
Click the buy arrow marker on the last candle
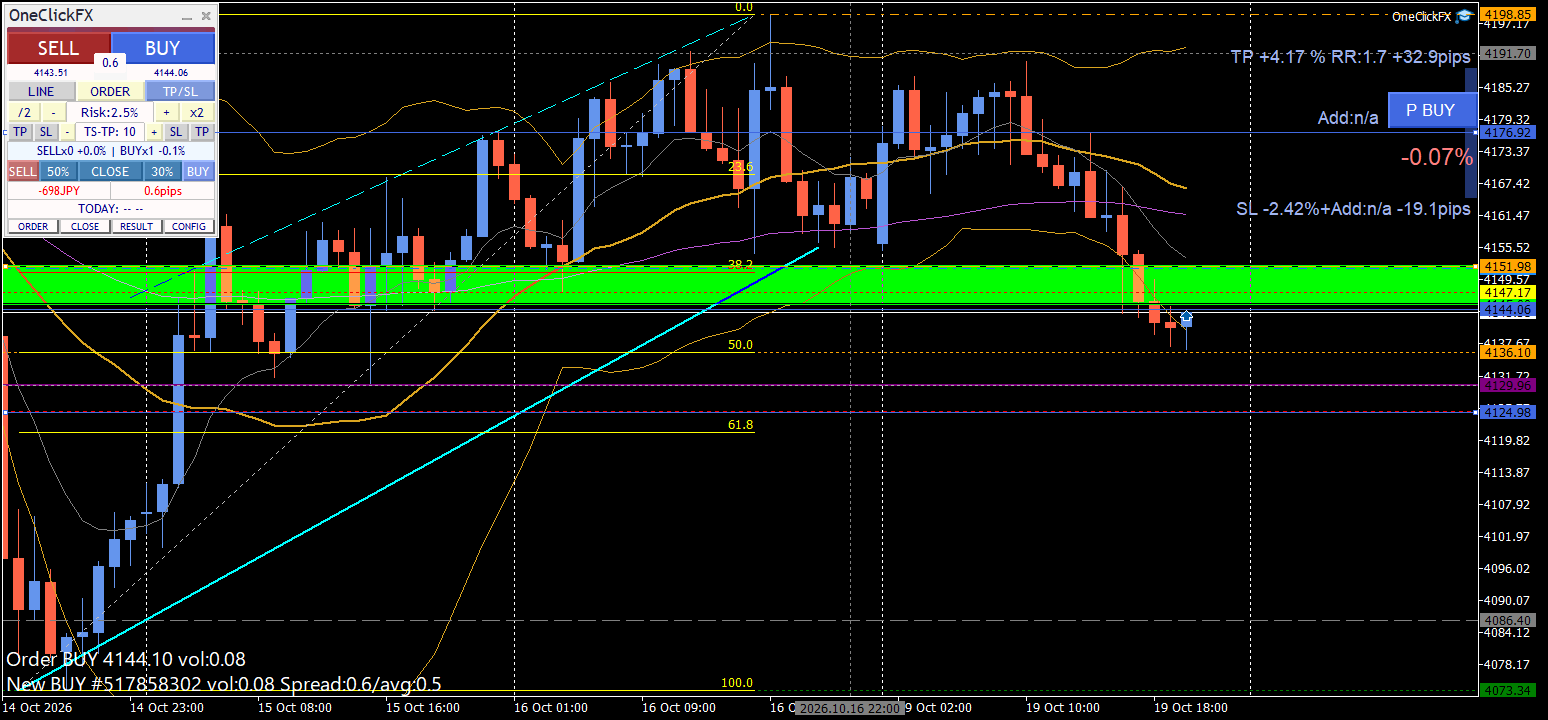point(1186,319)
